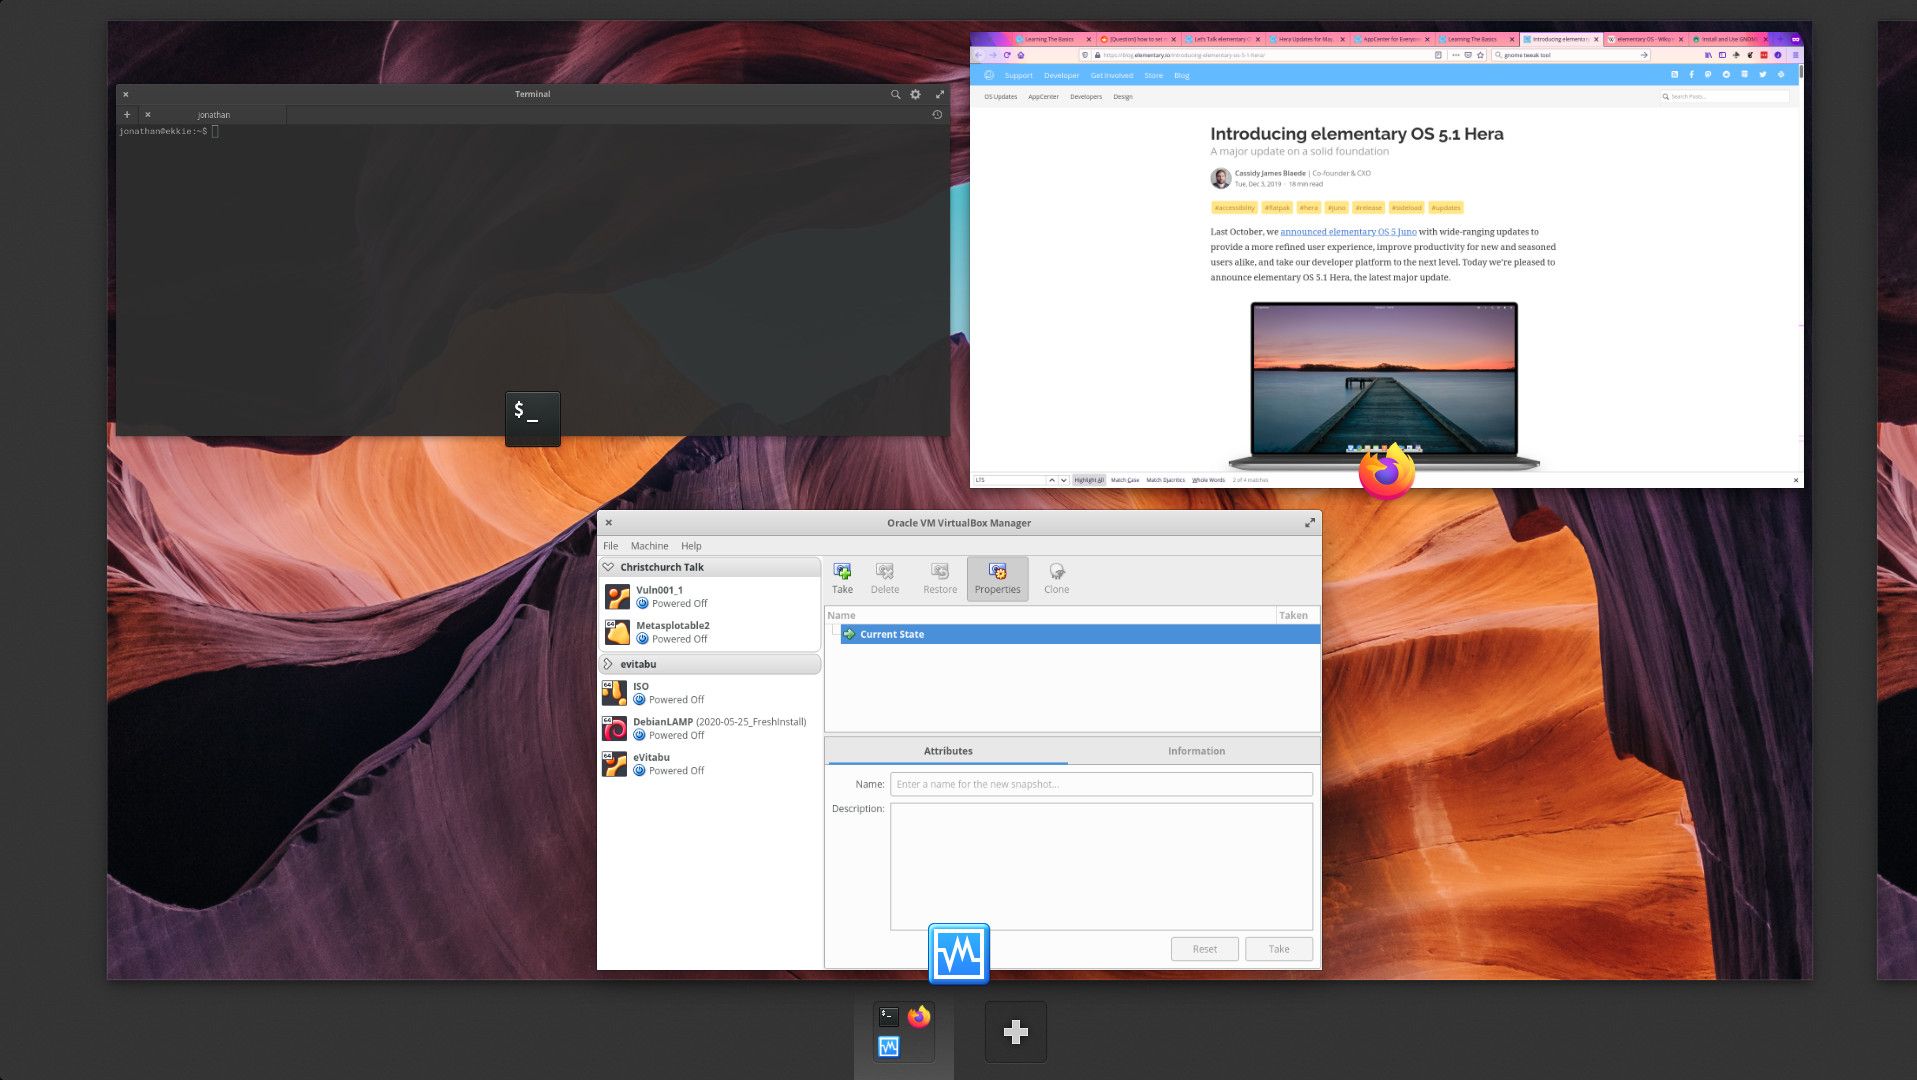
Task: Add a new Terminal tab with plus icon
Action: pyautogui.click(x=127, y=115)
